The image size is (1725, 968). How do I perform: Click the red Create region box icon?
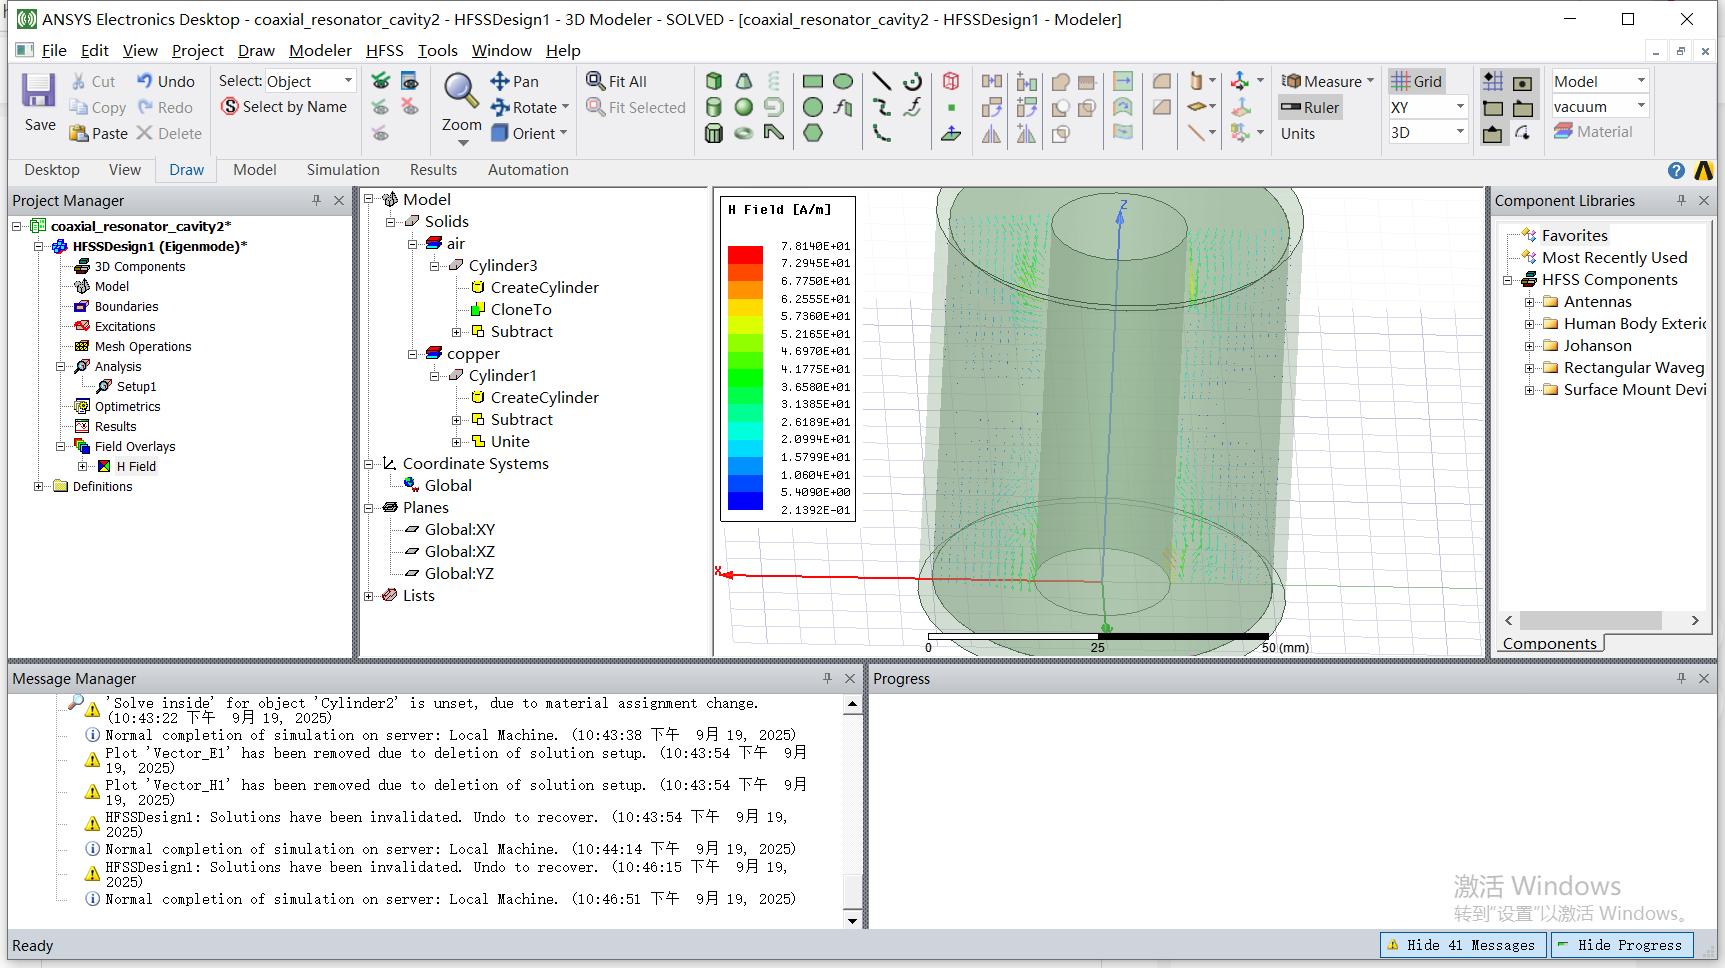tap(951, 81)
